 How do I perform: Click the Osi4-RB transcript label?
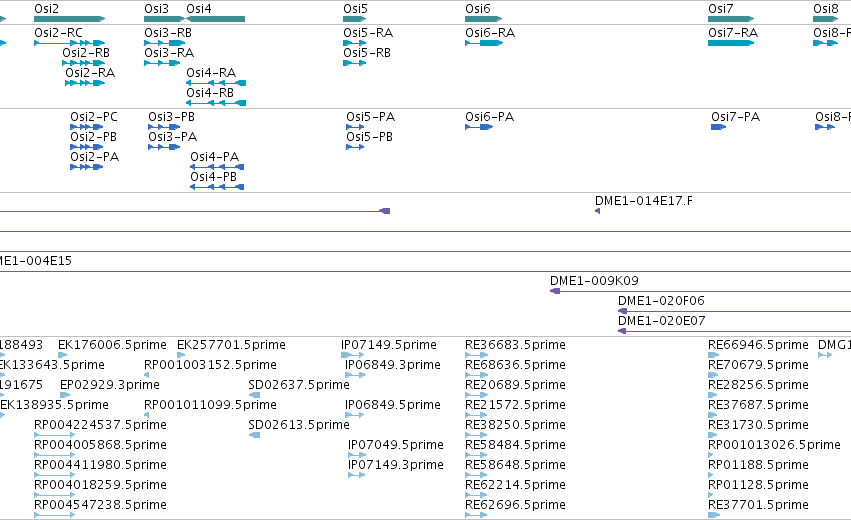[x=210, y=93]
